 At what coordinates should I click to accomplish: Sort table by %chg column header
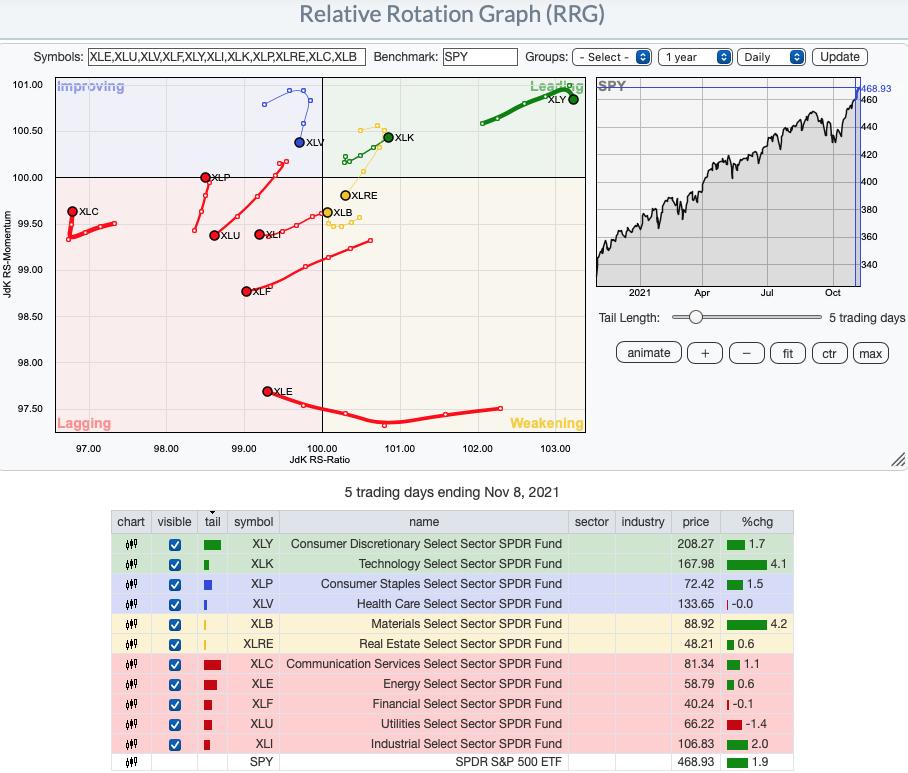click(757, 522)
